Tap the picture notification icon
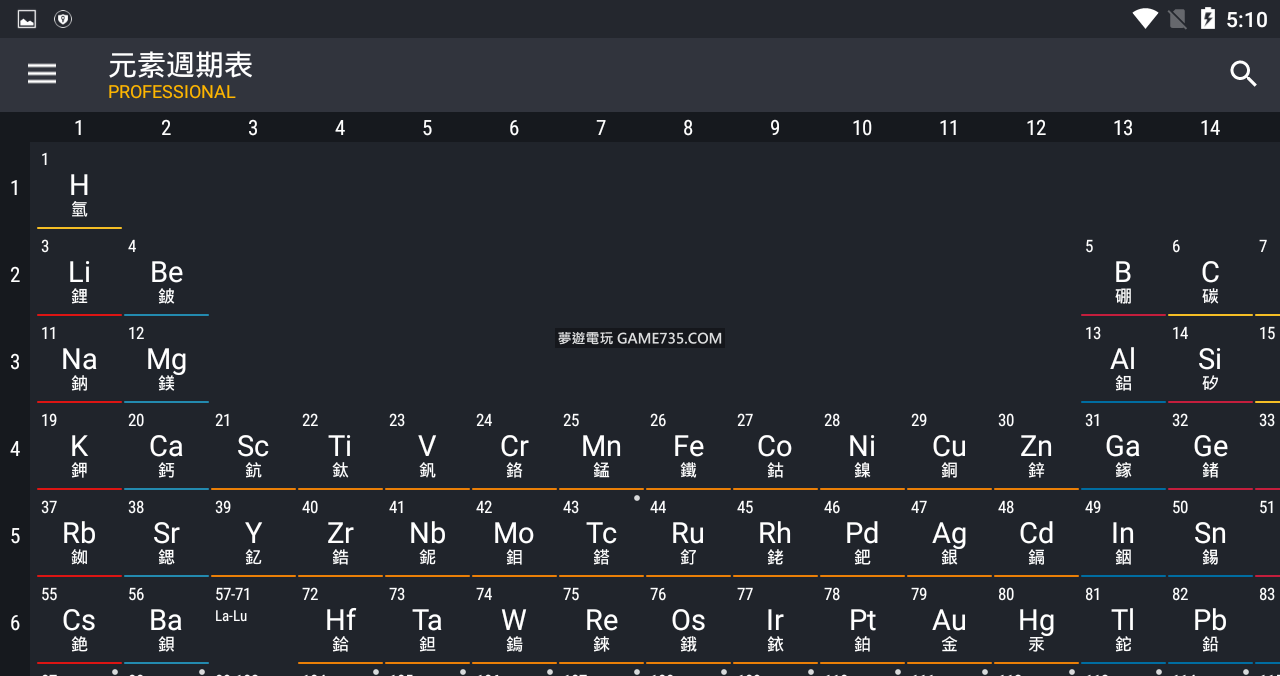This screenshot has height=676, width=1280. [x=27, y=19]
